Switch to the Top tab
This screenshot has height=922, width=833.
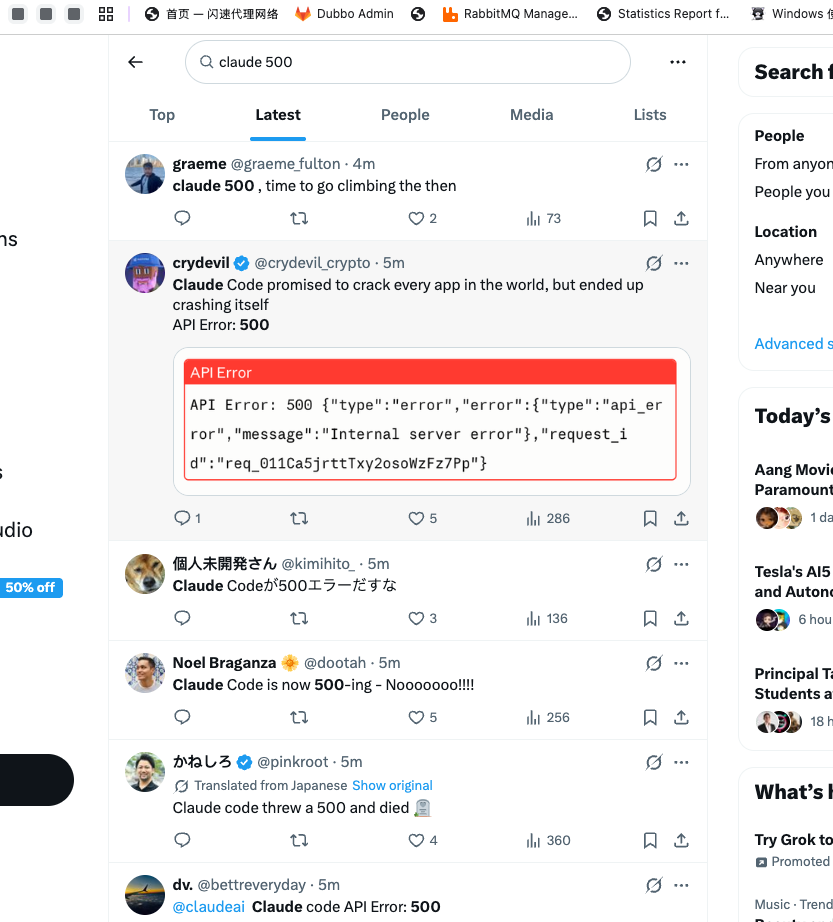coord(162,115)
